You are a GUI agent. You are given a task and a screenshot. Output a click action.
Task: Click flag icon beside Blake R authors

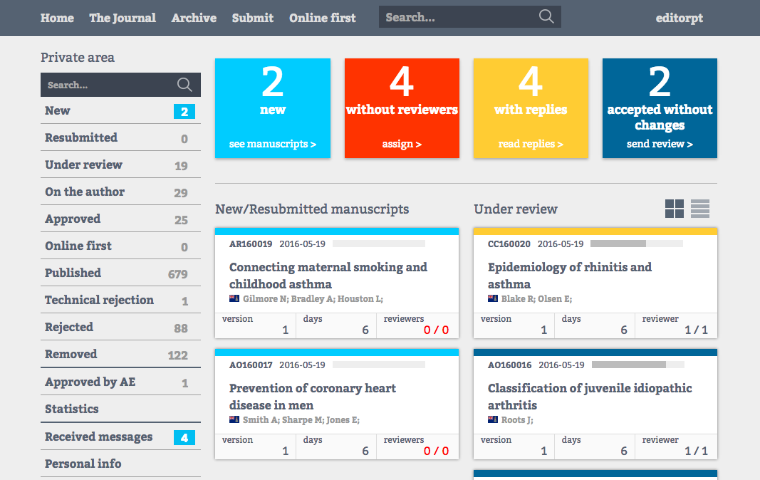tap(493, 299)
